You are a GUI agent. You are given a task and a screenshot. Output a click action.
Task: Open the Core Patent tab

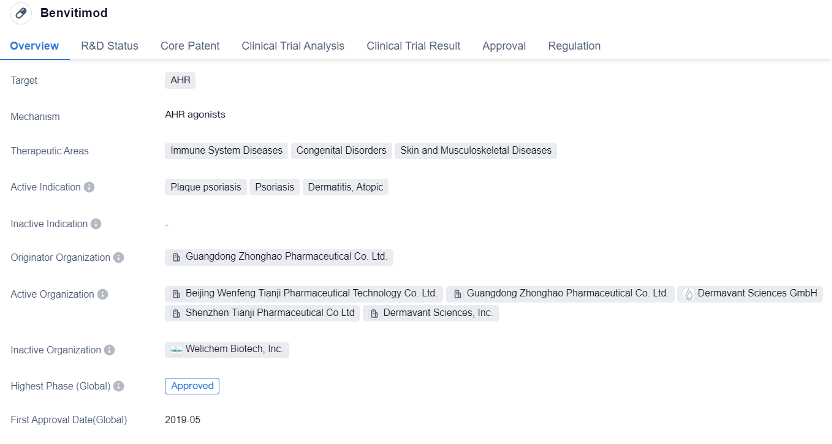[190, 46]
